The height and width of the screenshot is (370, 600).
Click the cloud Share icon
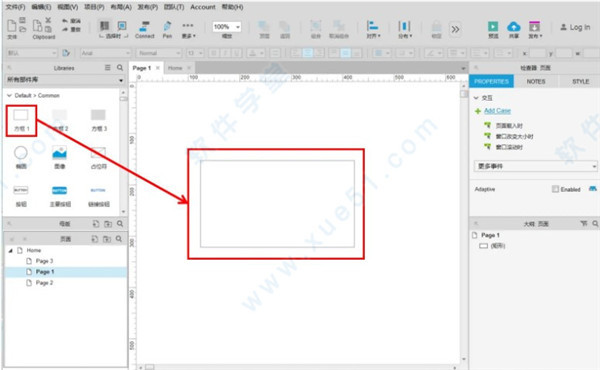514,27
